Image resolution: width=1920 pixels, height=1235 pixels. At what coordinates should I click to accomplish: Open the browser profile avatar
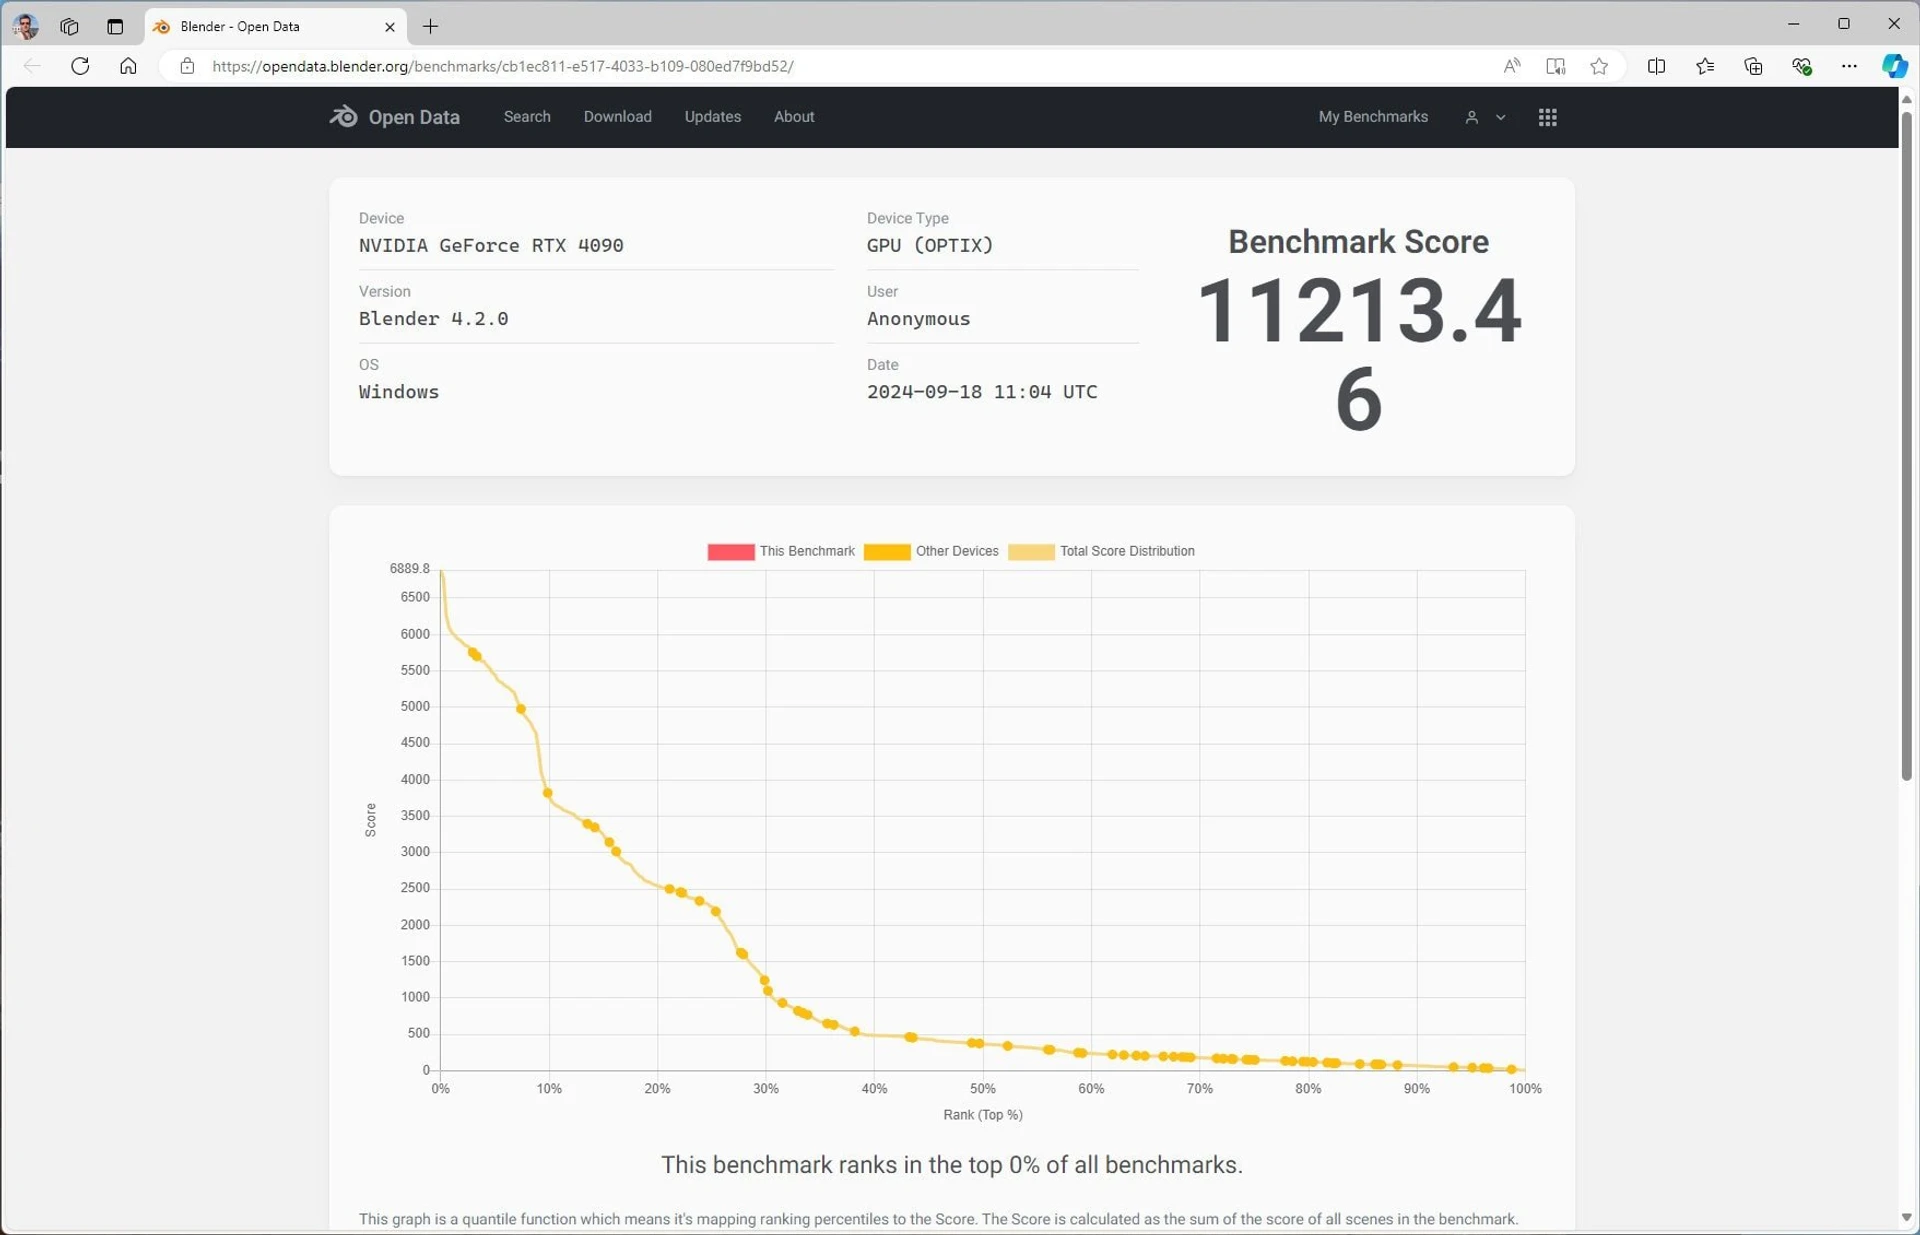pos(25,26)
